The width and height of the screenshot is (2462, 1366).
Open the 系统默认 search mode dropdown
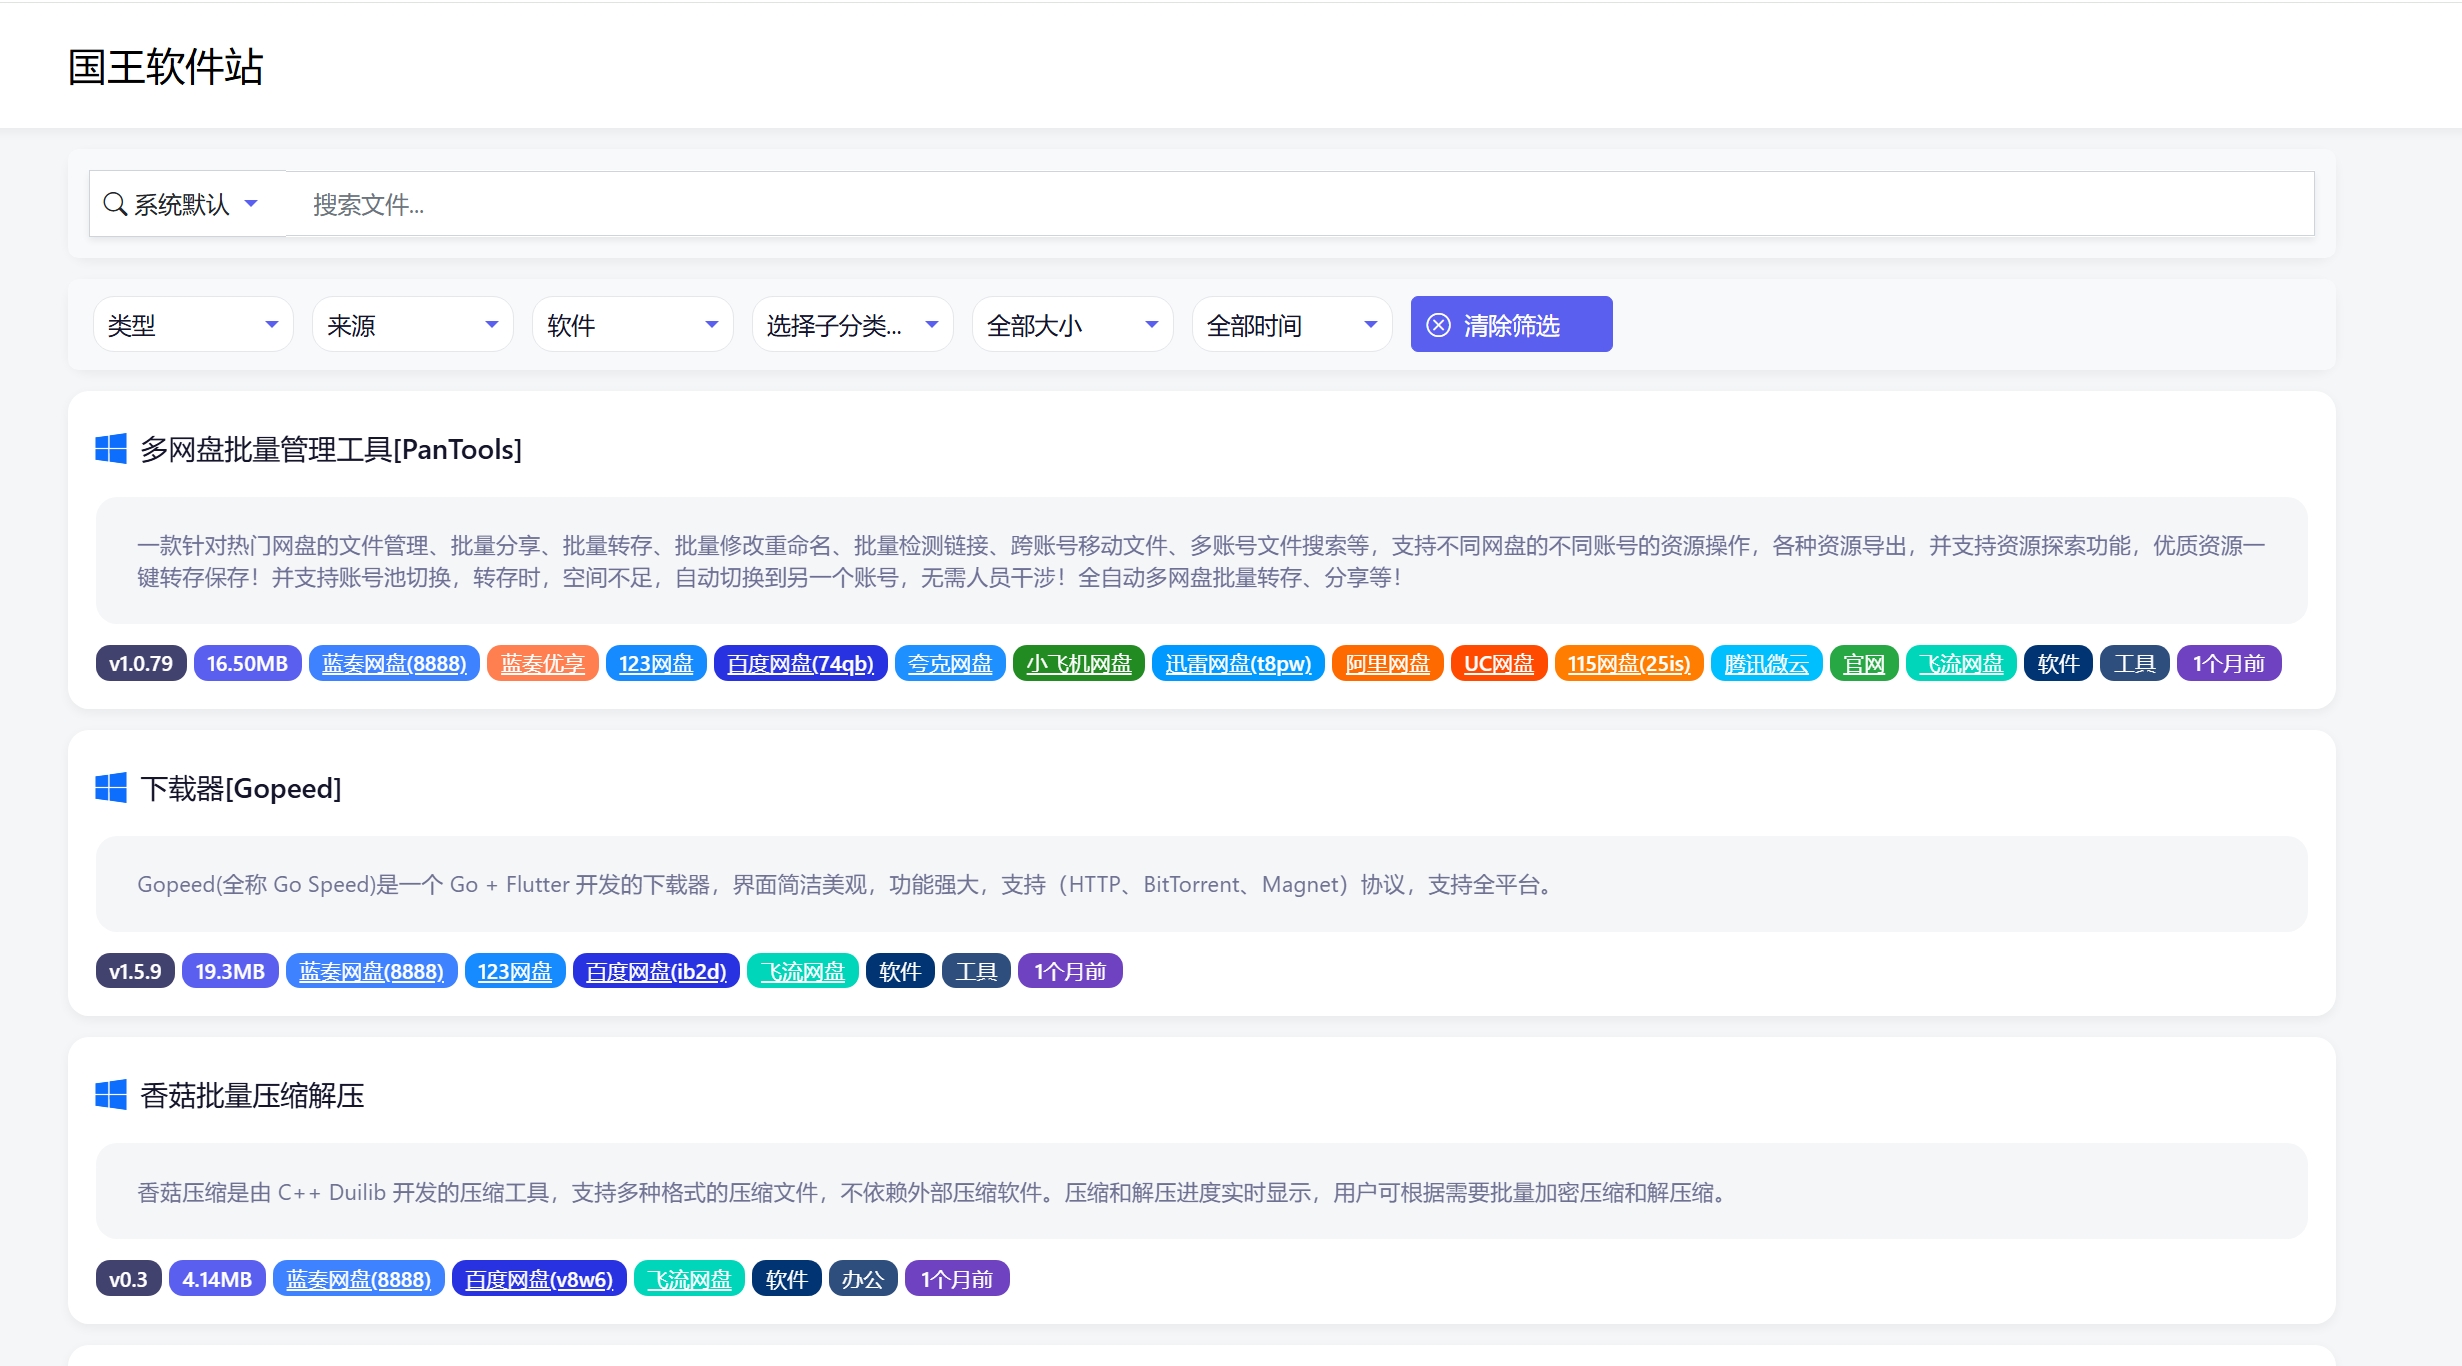pyautogui.click(x=187, y=204)
